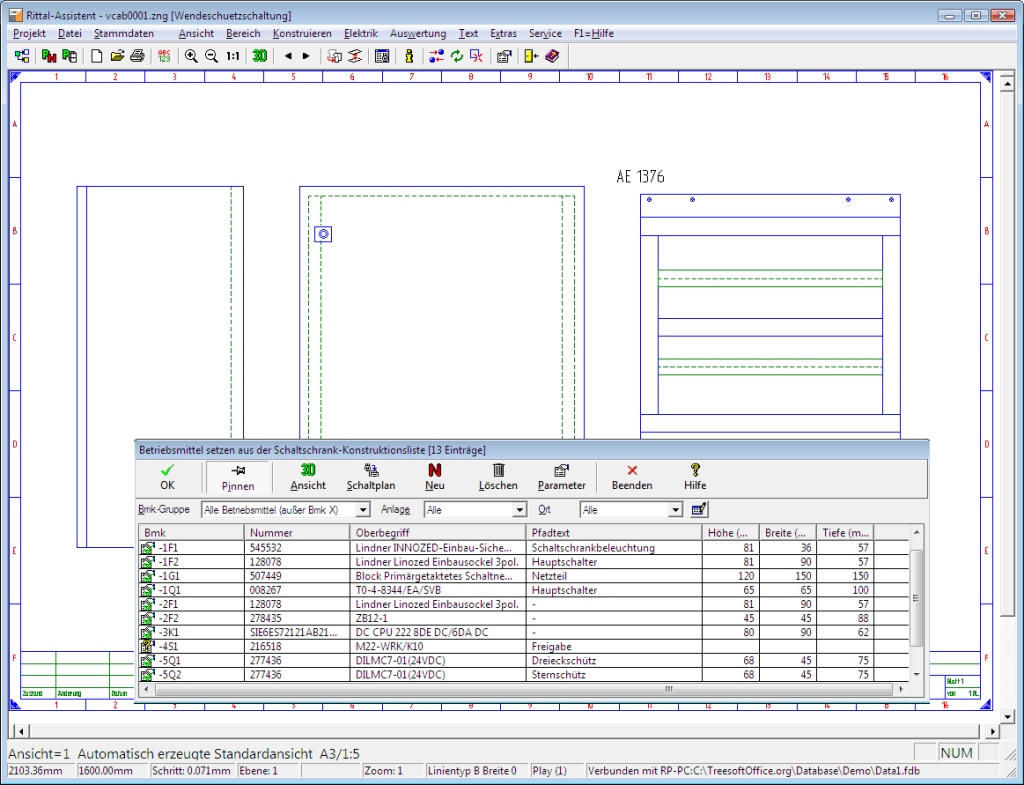Screen dimensions: 1024x785
Task: Click the edit icon beside Ort dropdown
Action: coord(699,510)
